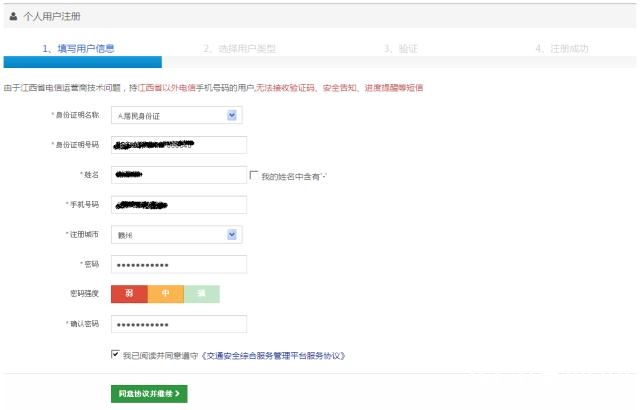
Task: Click the red 弱 password strength block
Action: click(x=129, y=294)
